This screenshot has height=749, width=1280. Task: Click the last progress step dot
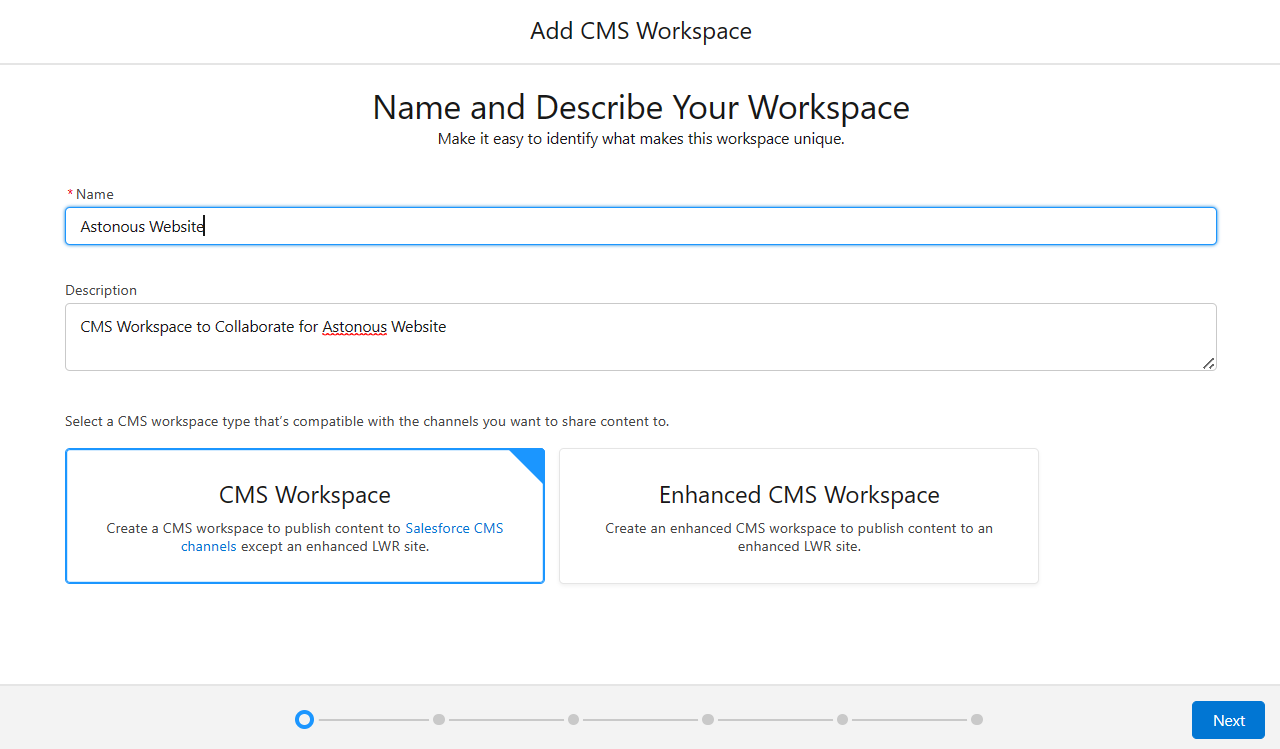[x=977, y=719]
